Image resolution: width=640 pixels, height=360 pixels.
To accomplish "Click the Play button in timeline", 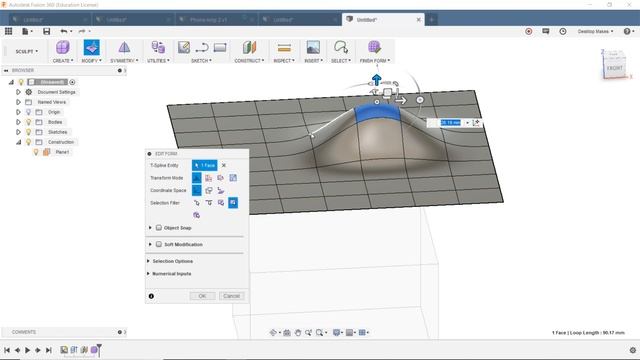I will tap(27, 350).
